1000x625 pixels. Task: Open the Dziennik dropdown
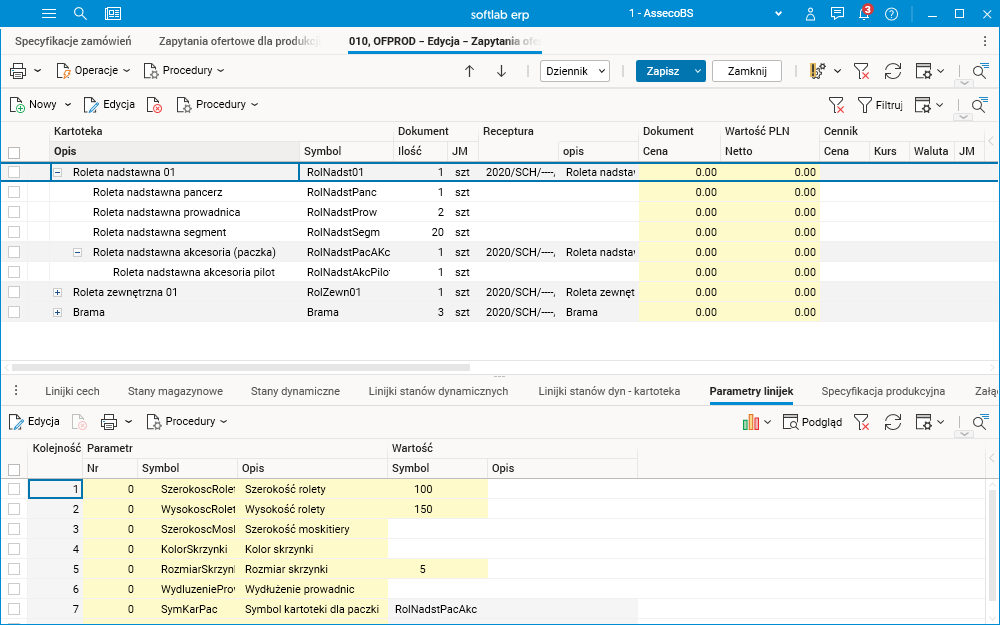[575, 71]
